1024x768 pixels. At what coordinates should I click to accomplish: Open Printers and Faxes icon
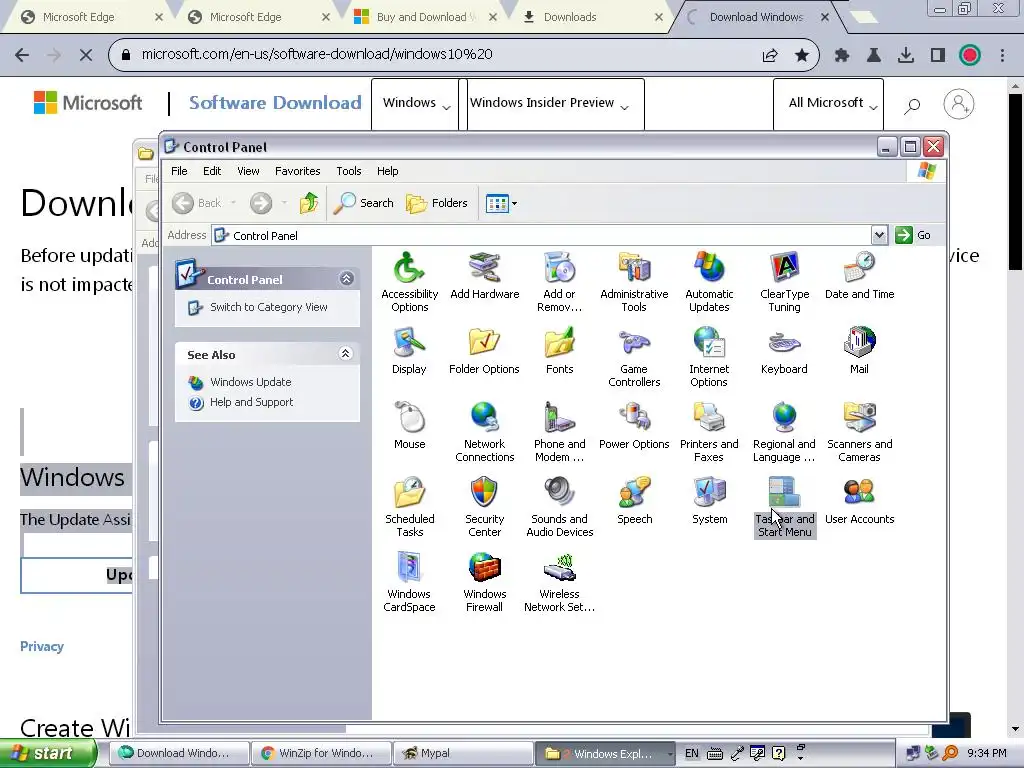click(709, 432)
